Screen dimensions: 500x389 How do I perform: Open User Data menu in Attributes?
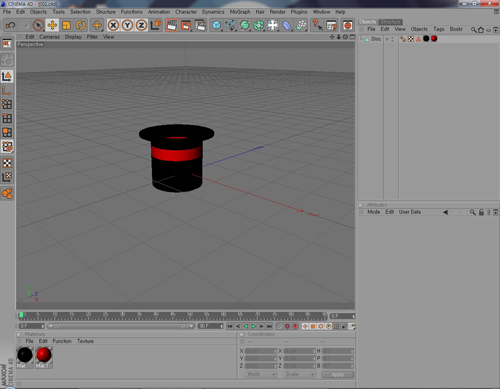(x=410, y=212)
